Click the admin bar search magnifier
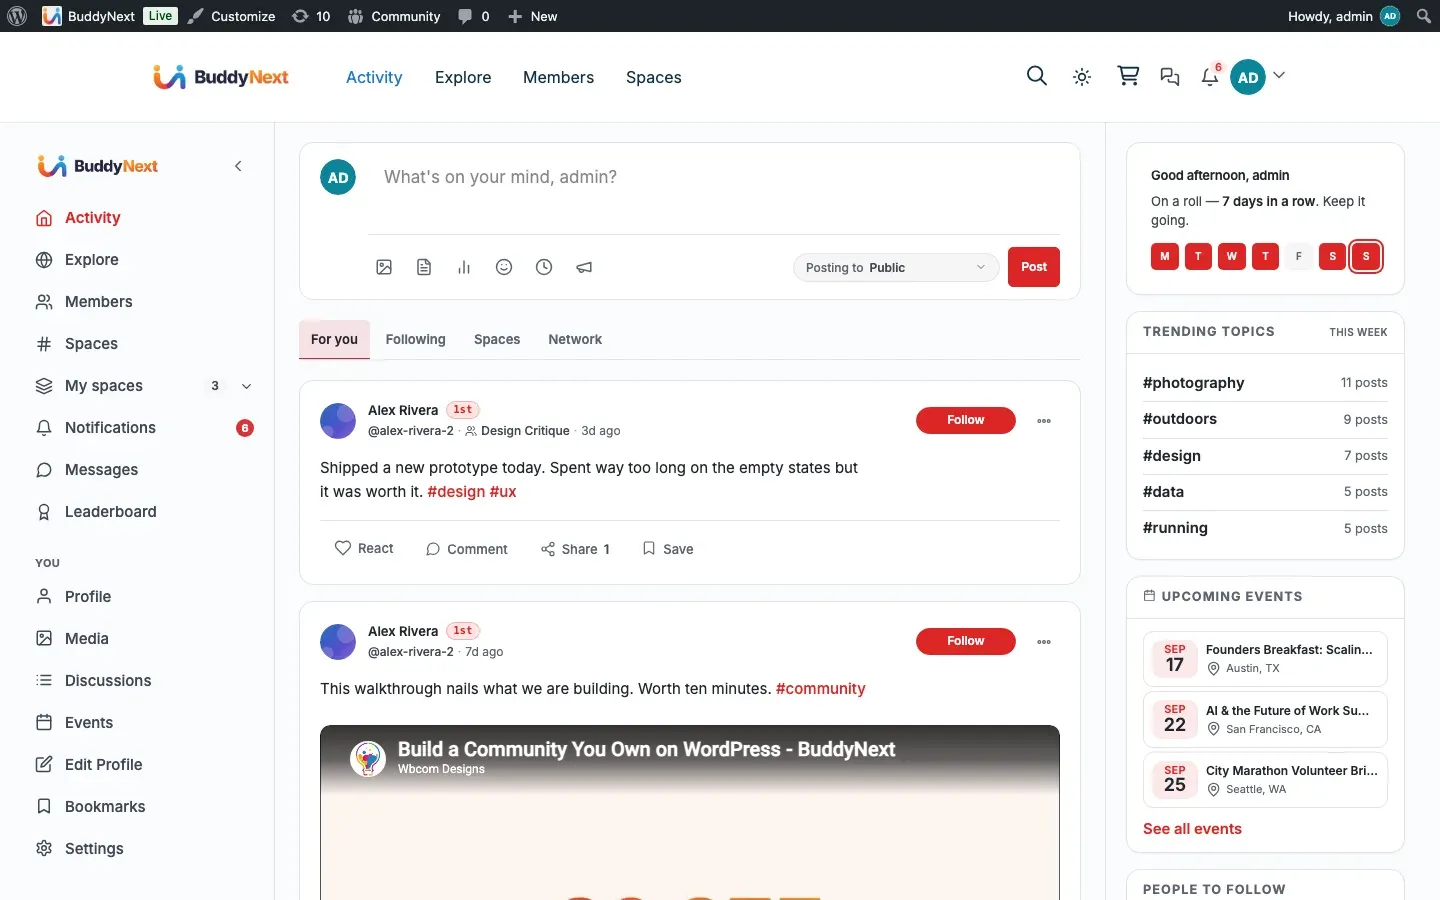 pos(1424,16)
